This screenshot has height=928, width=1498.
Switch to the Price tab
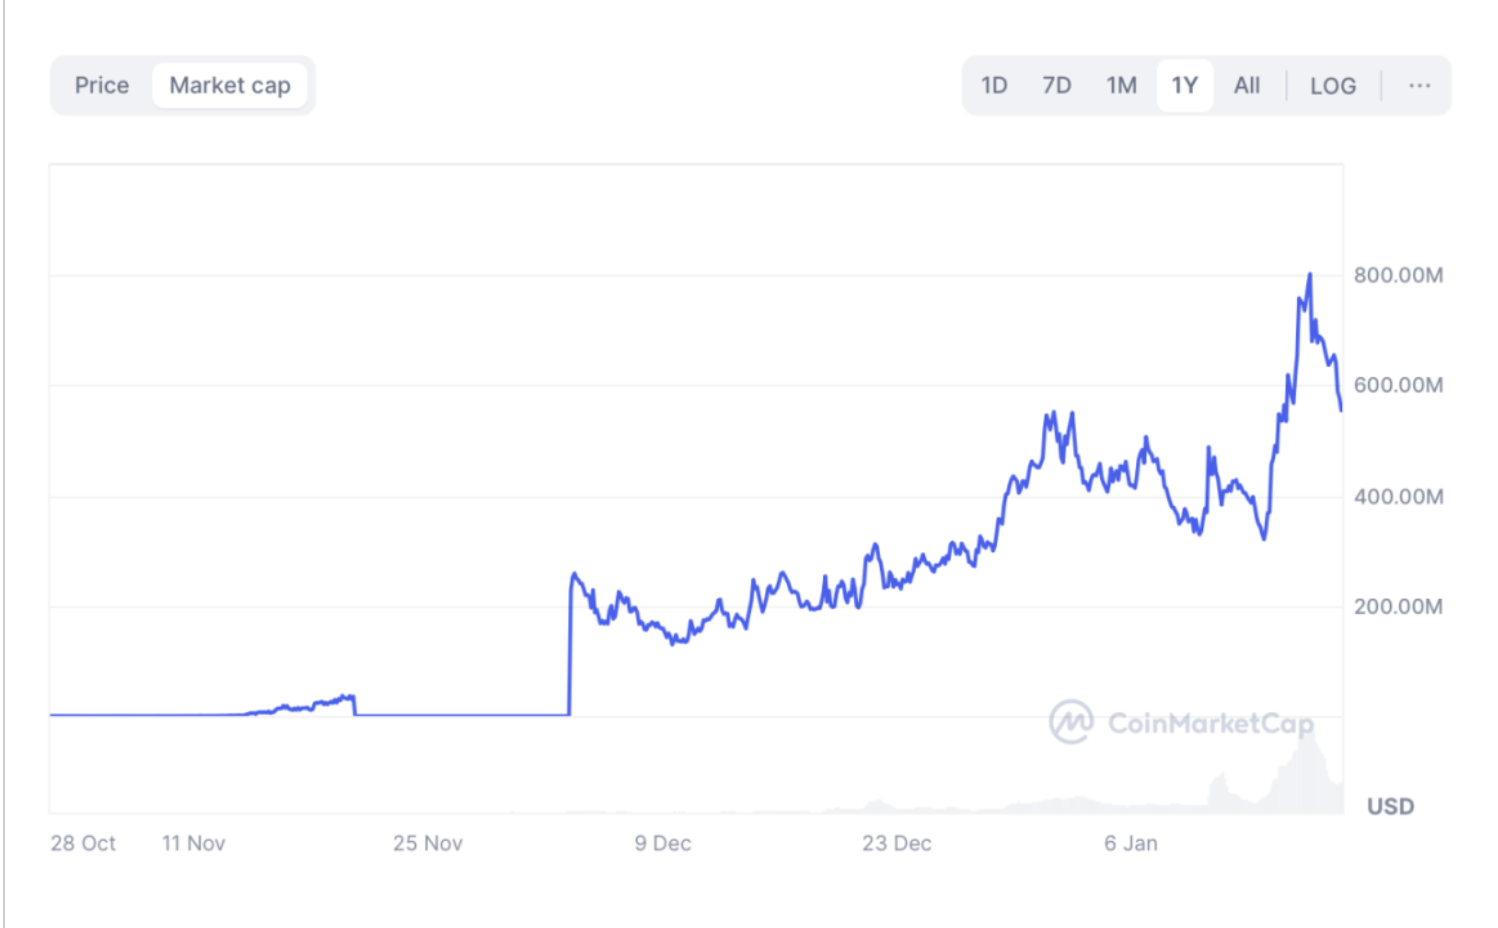point(101,86)
